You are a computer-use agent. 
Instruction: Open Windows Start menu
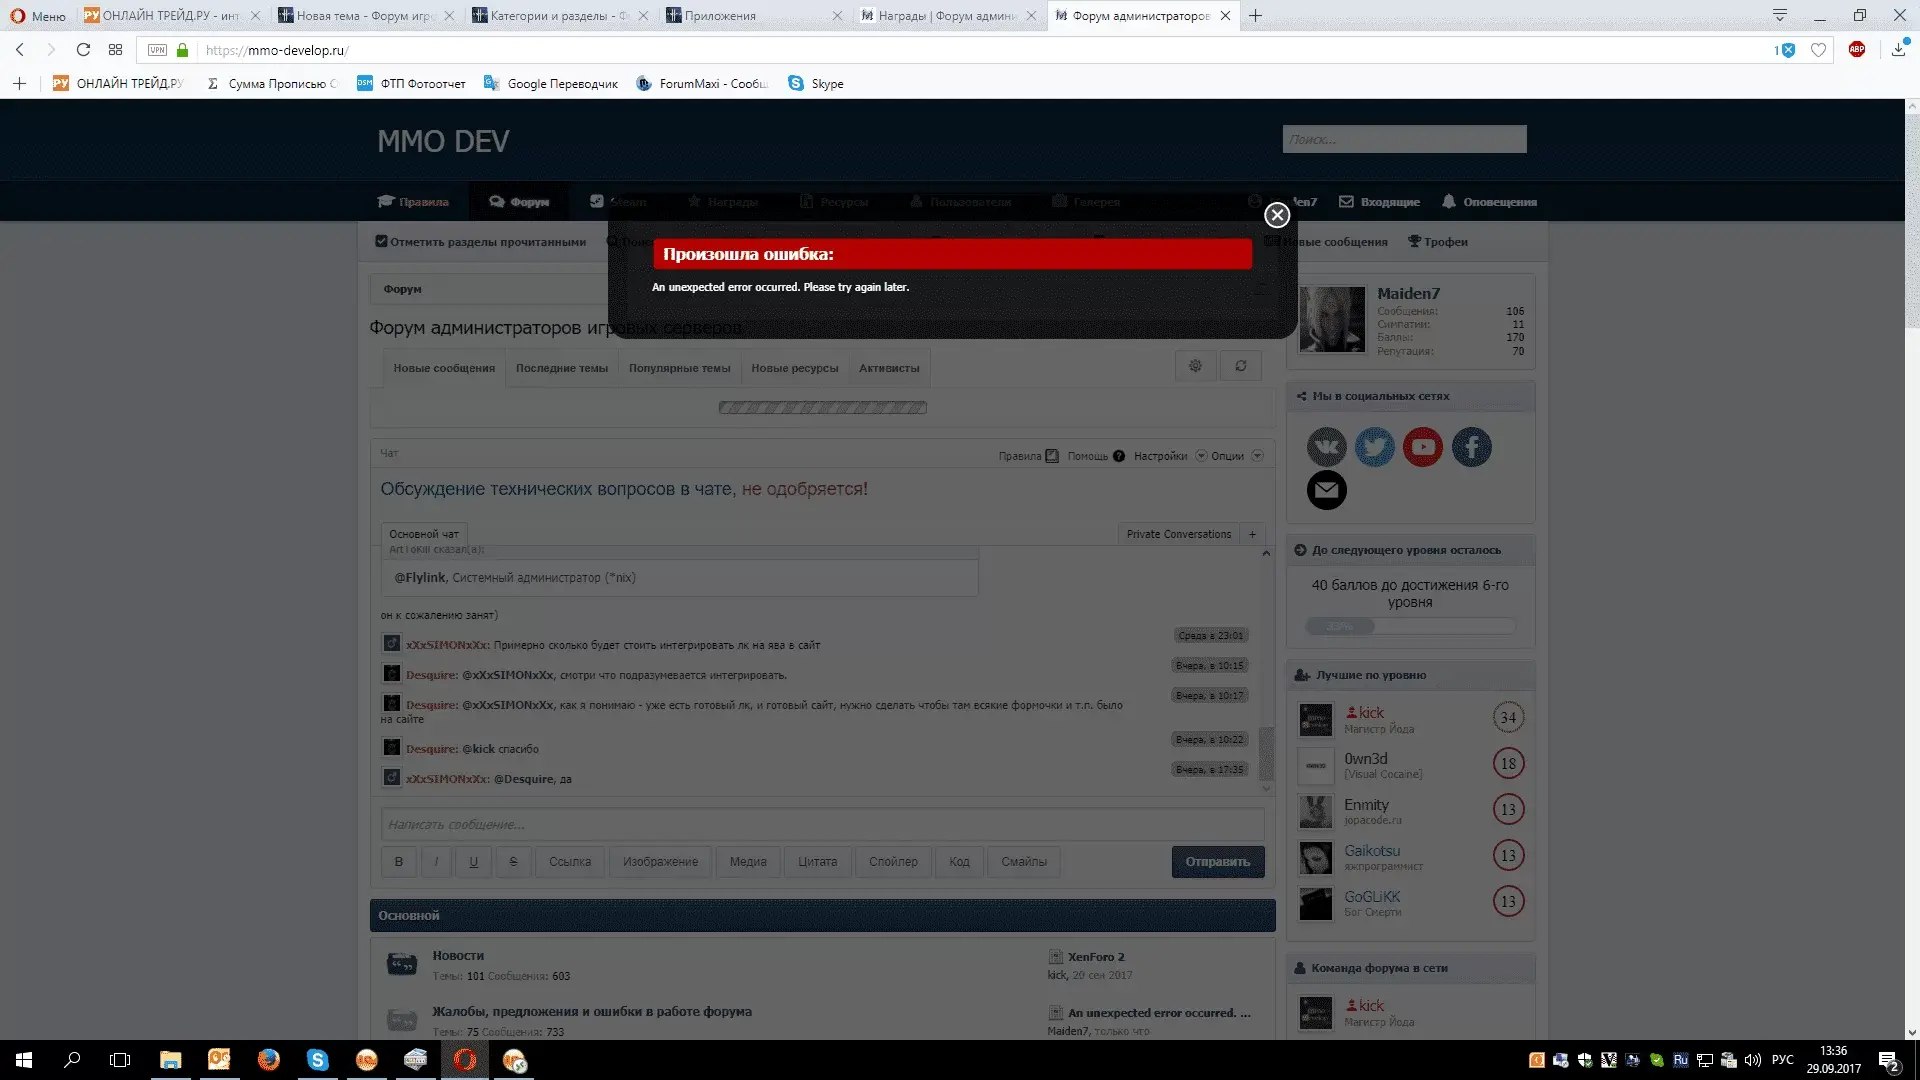[x=24, y=1060]
